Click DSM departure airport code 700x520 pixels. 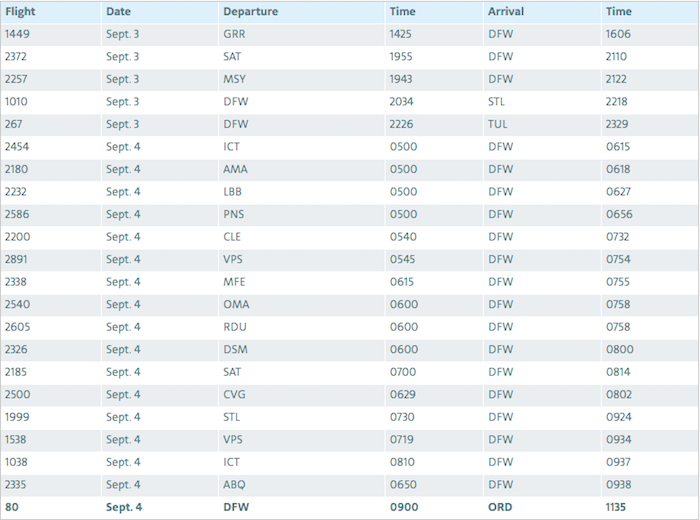point(236,349)
